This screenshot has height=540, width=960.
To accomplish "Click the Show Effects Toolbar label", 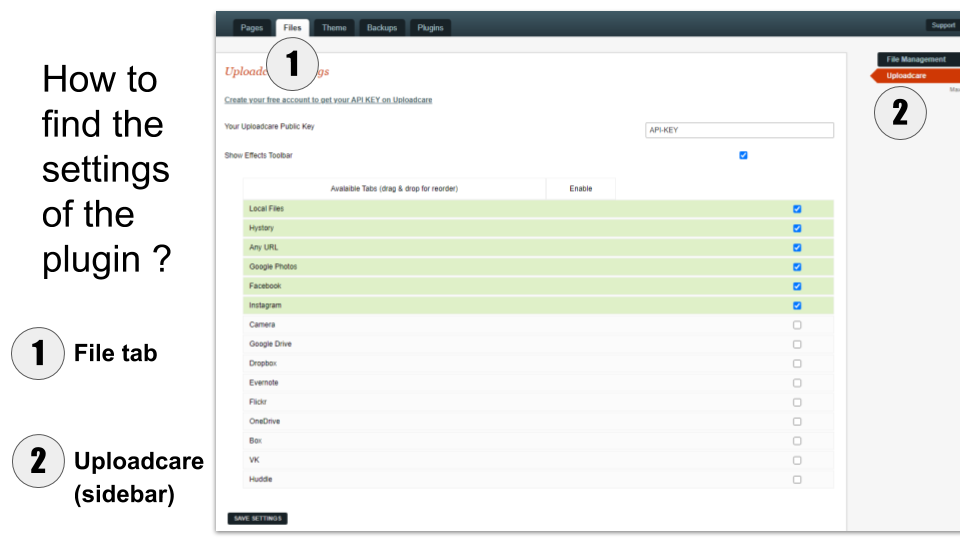I will tap(258, 156).
